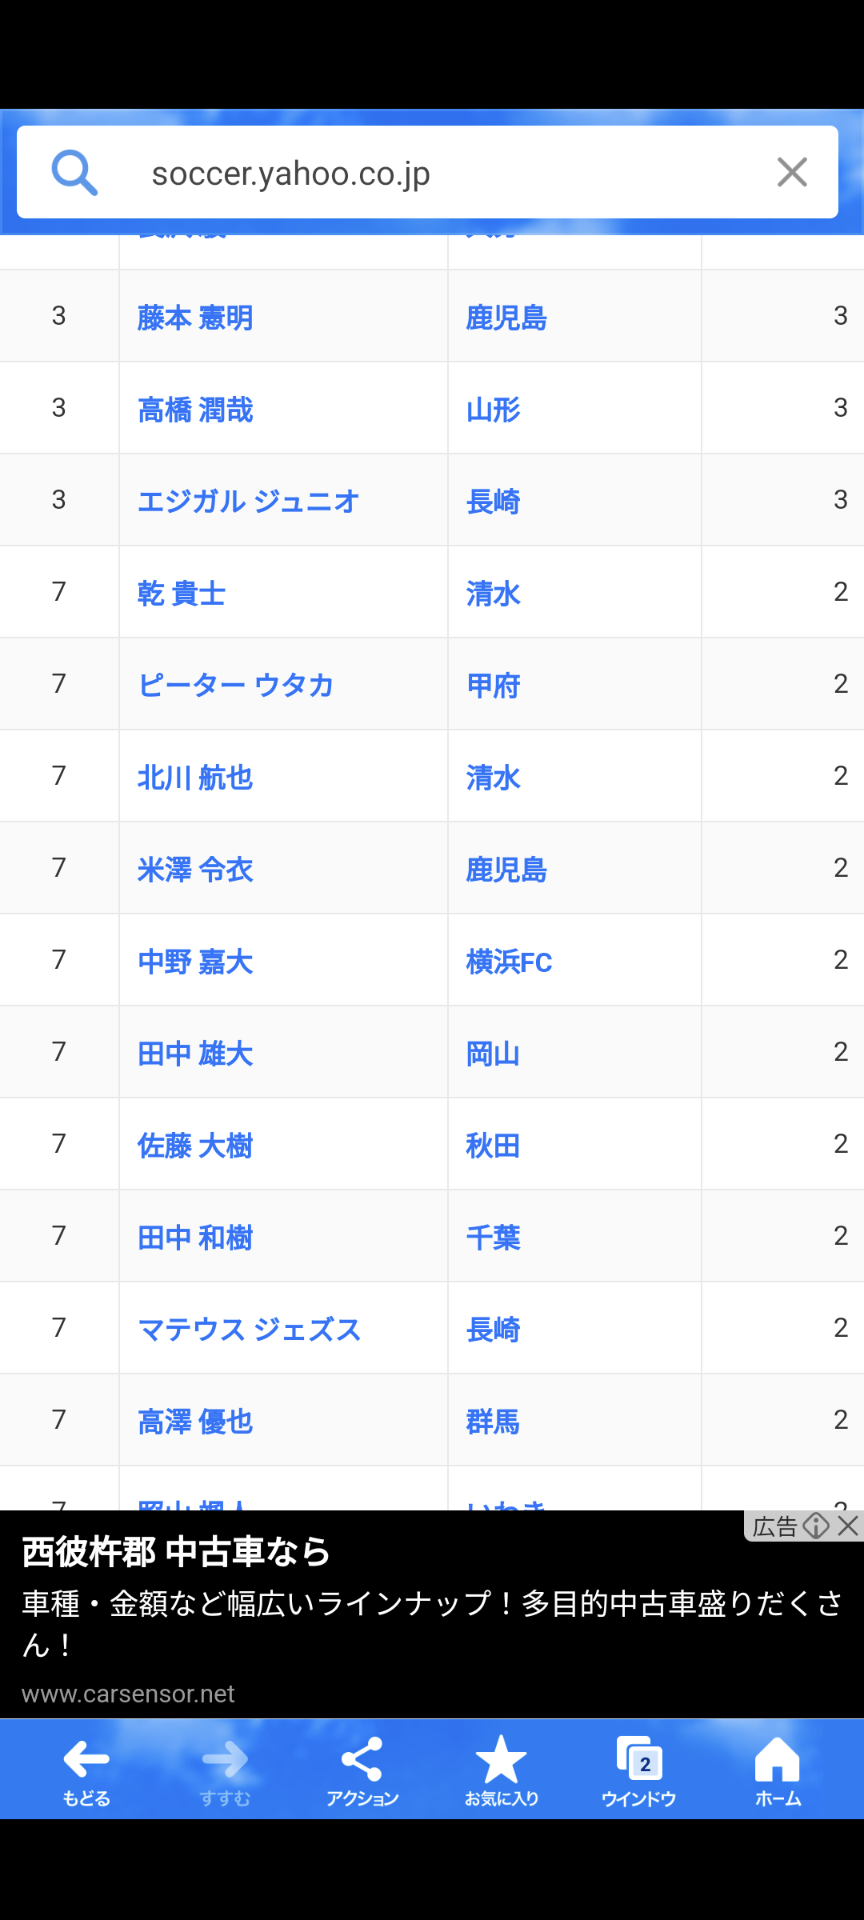Open player ピーター ウタカ link
This screenshot has width=864, height=1920.
235,685
